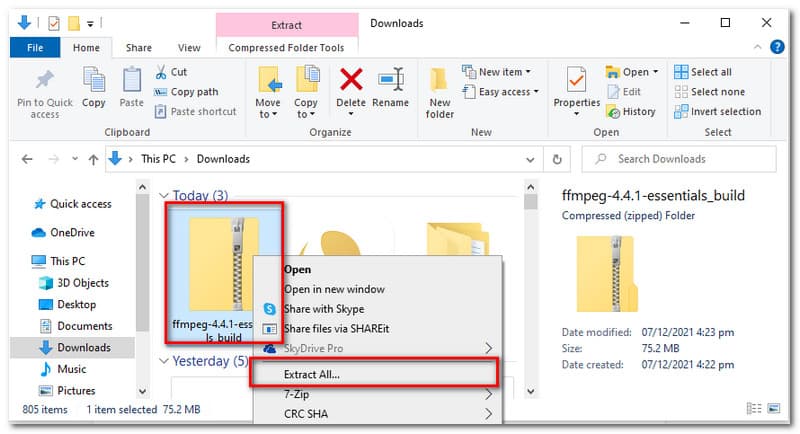The height and width of the screenshot is (434, 800).
Task: Click Invert selection
Action: [x=717, y=111]
